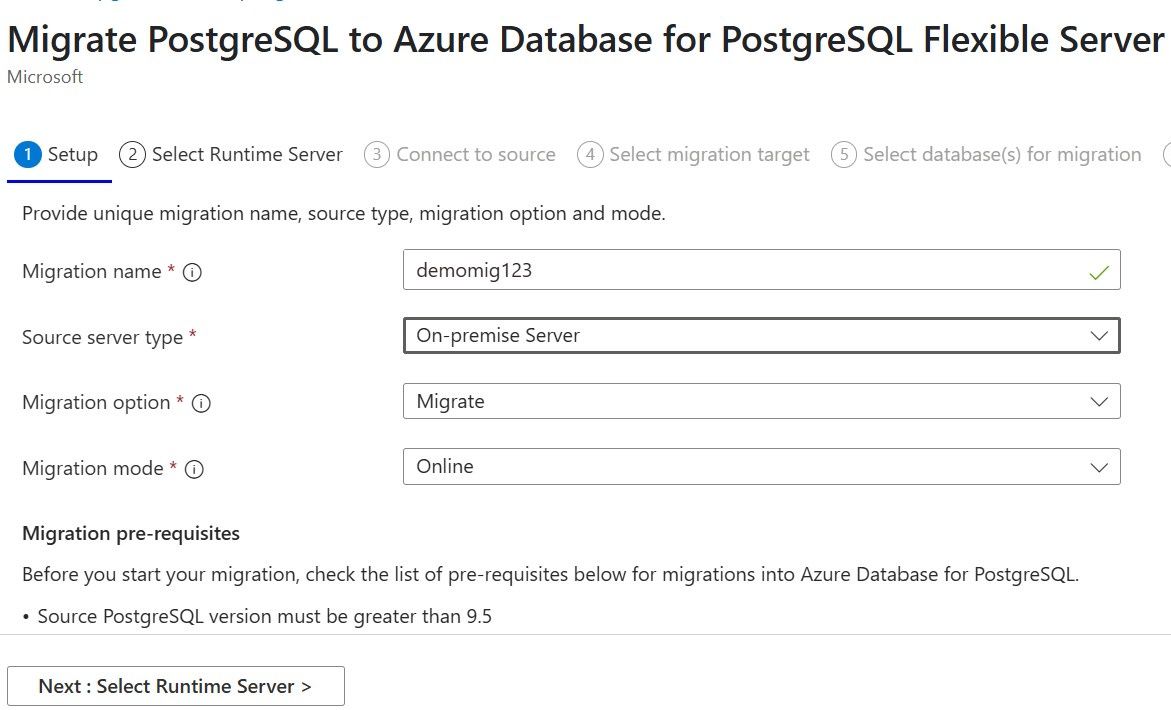Click the step 5 circle icon
Image resolution: width=1171 pixels, height=710 pixels.
844,155
